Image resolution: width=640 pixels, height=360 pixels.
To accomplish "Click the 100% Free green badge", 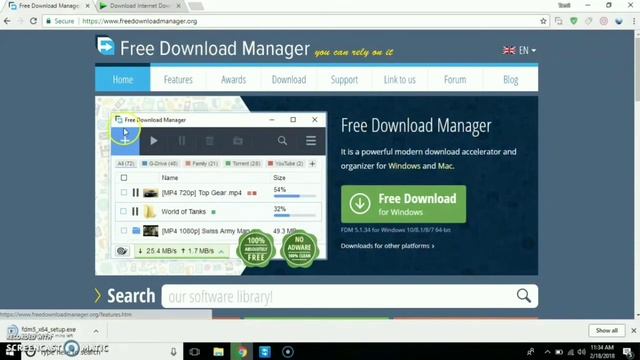I will 256,249.
